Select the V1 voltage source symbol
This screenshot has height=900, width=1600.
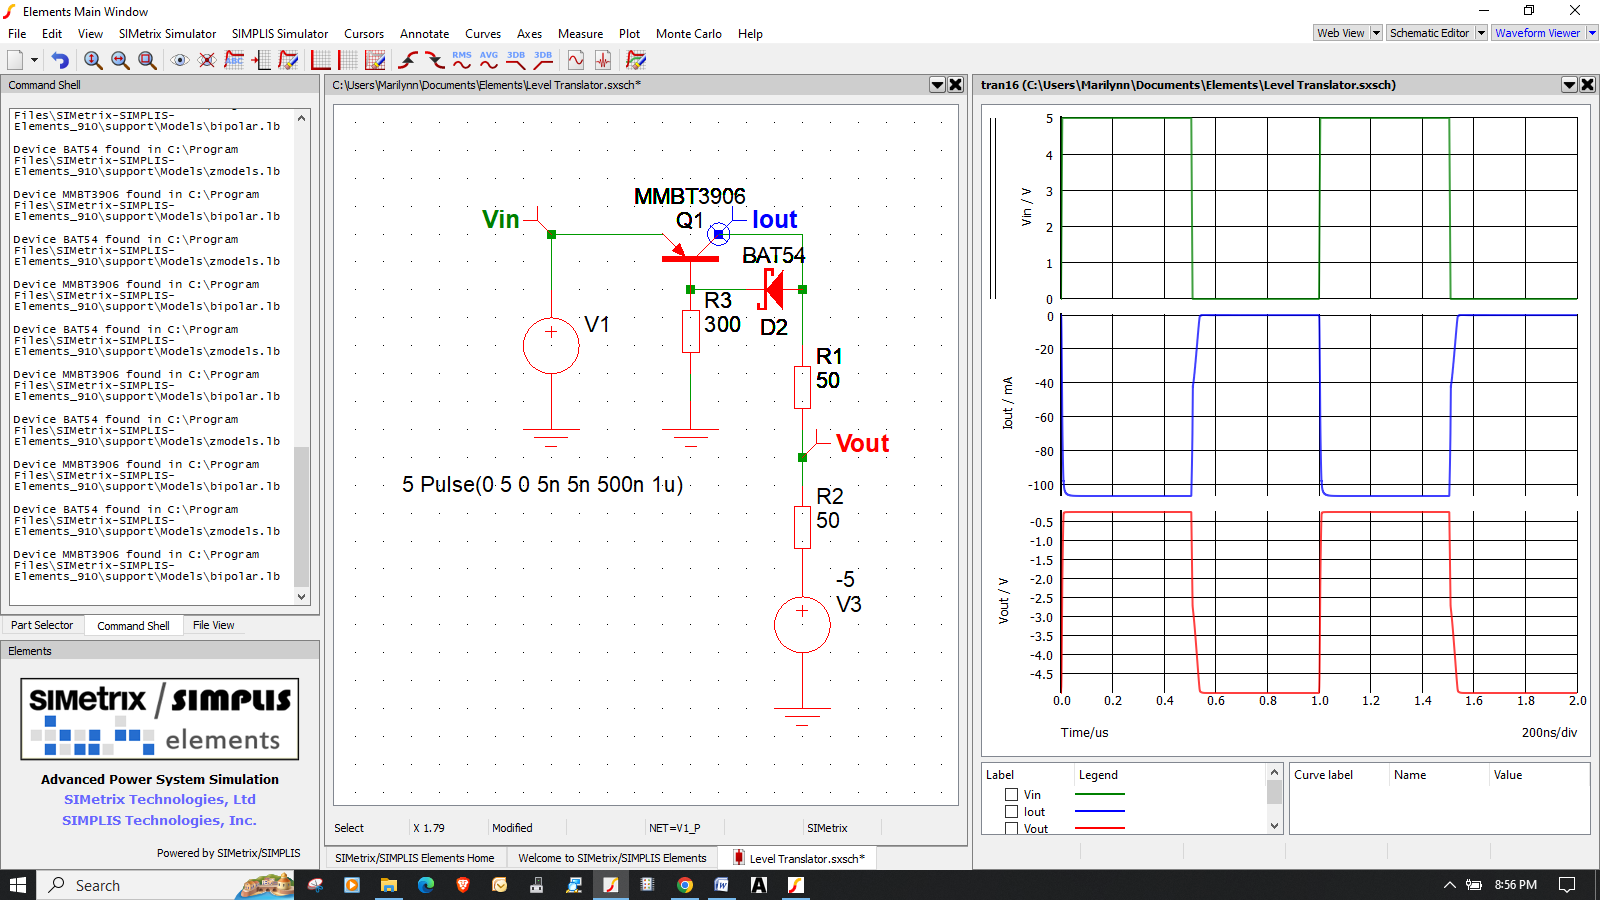551,346
